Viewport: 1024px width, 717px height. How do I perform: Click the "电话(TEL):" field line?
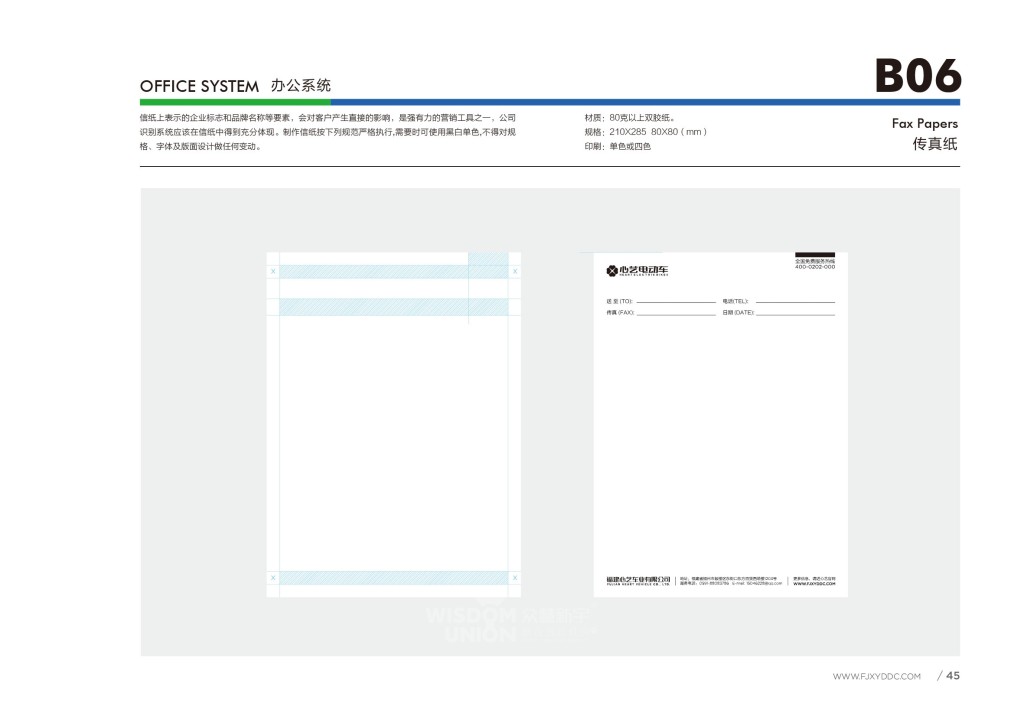(778, 302)
